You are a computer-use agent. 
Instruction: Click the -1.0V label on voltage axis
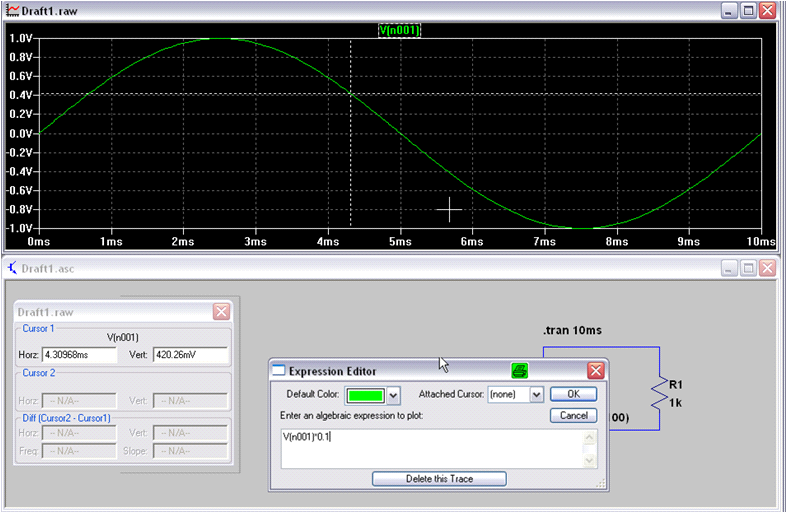tap(20, 228)
